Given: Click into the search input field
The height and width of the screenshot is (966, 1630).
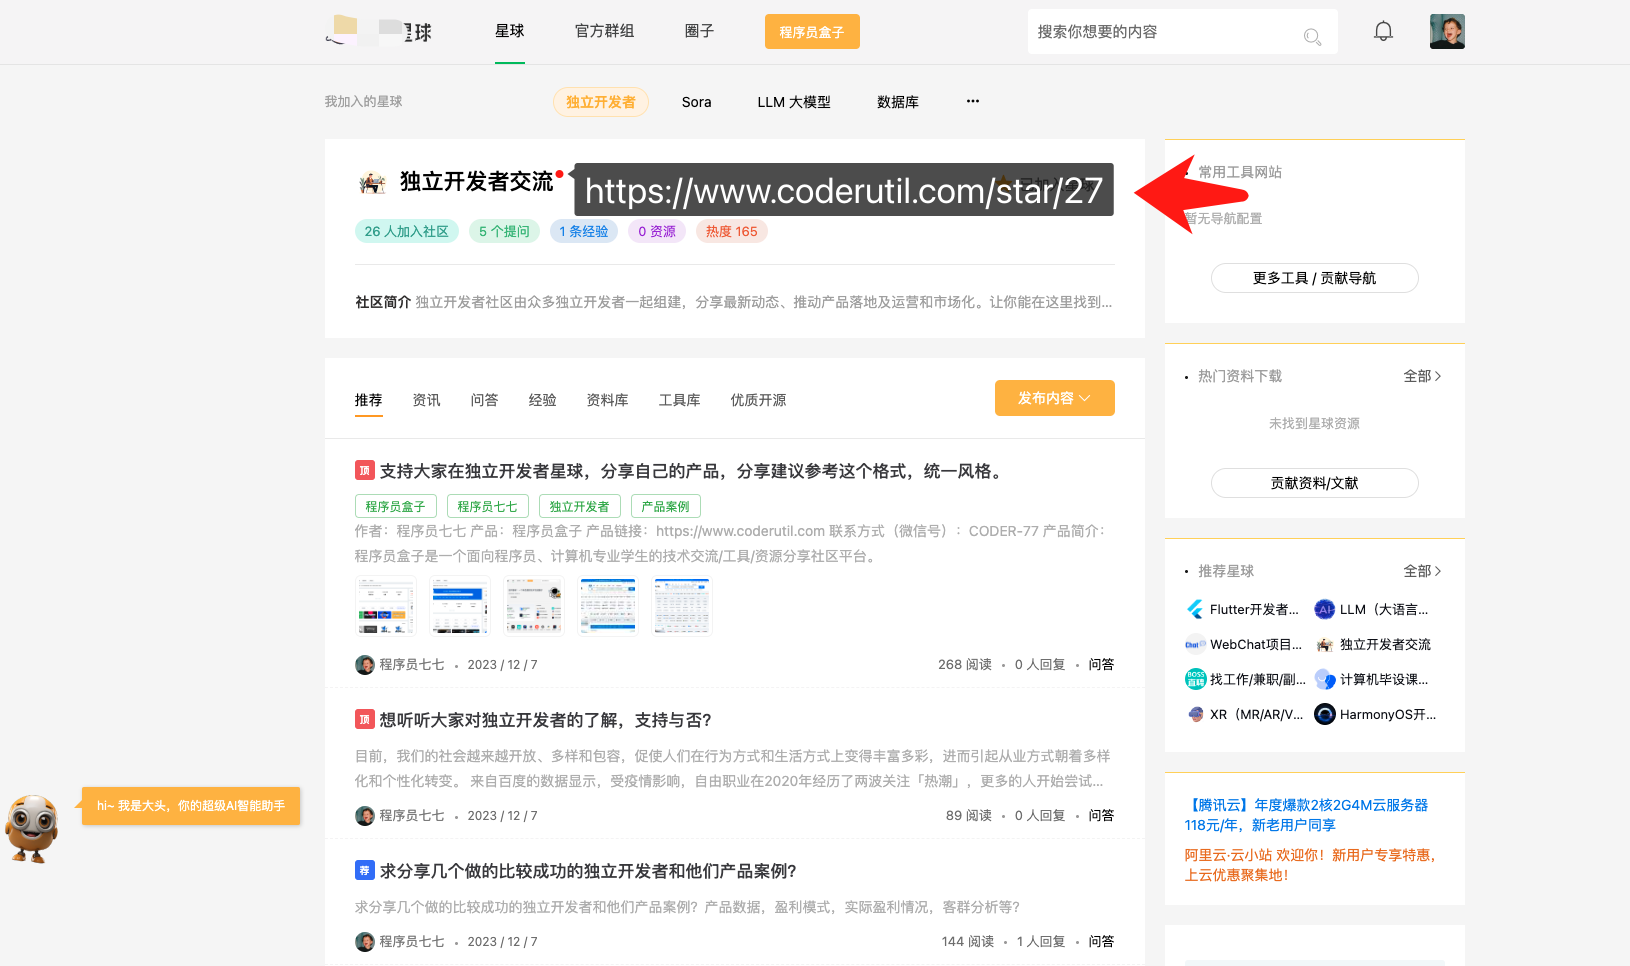Looking at the screenshot, I should (x=1160, y=32).
